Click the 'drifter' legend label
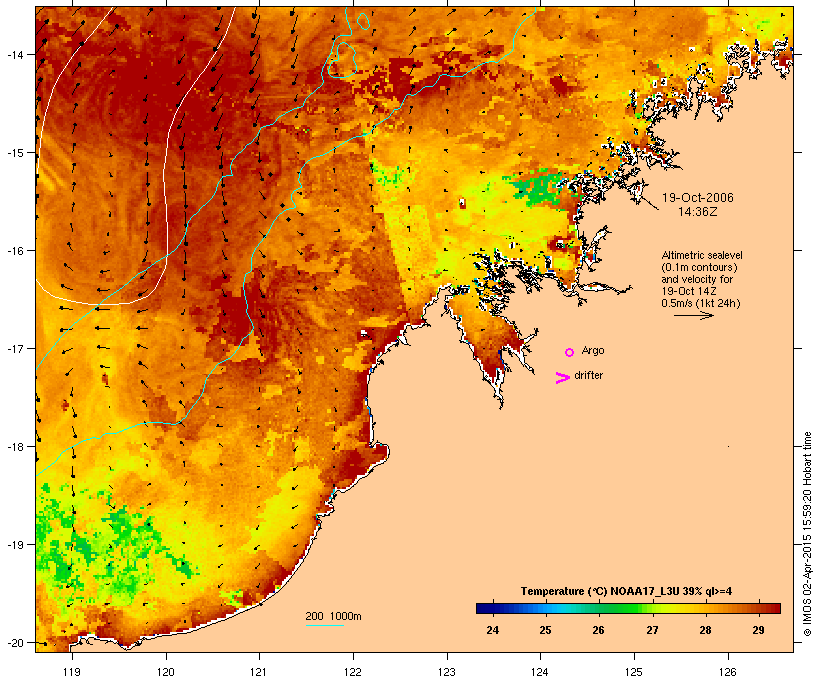This screenshot has width=820, height=680. [x=588, y=375]
